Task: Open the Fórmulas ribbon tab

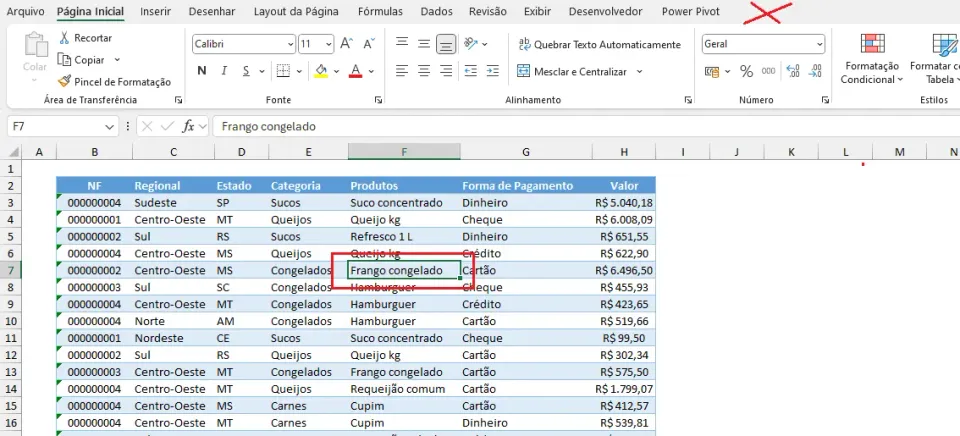Action: 380,12
